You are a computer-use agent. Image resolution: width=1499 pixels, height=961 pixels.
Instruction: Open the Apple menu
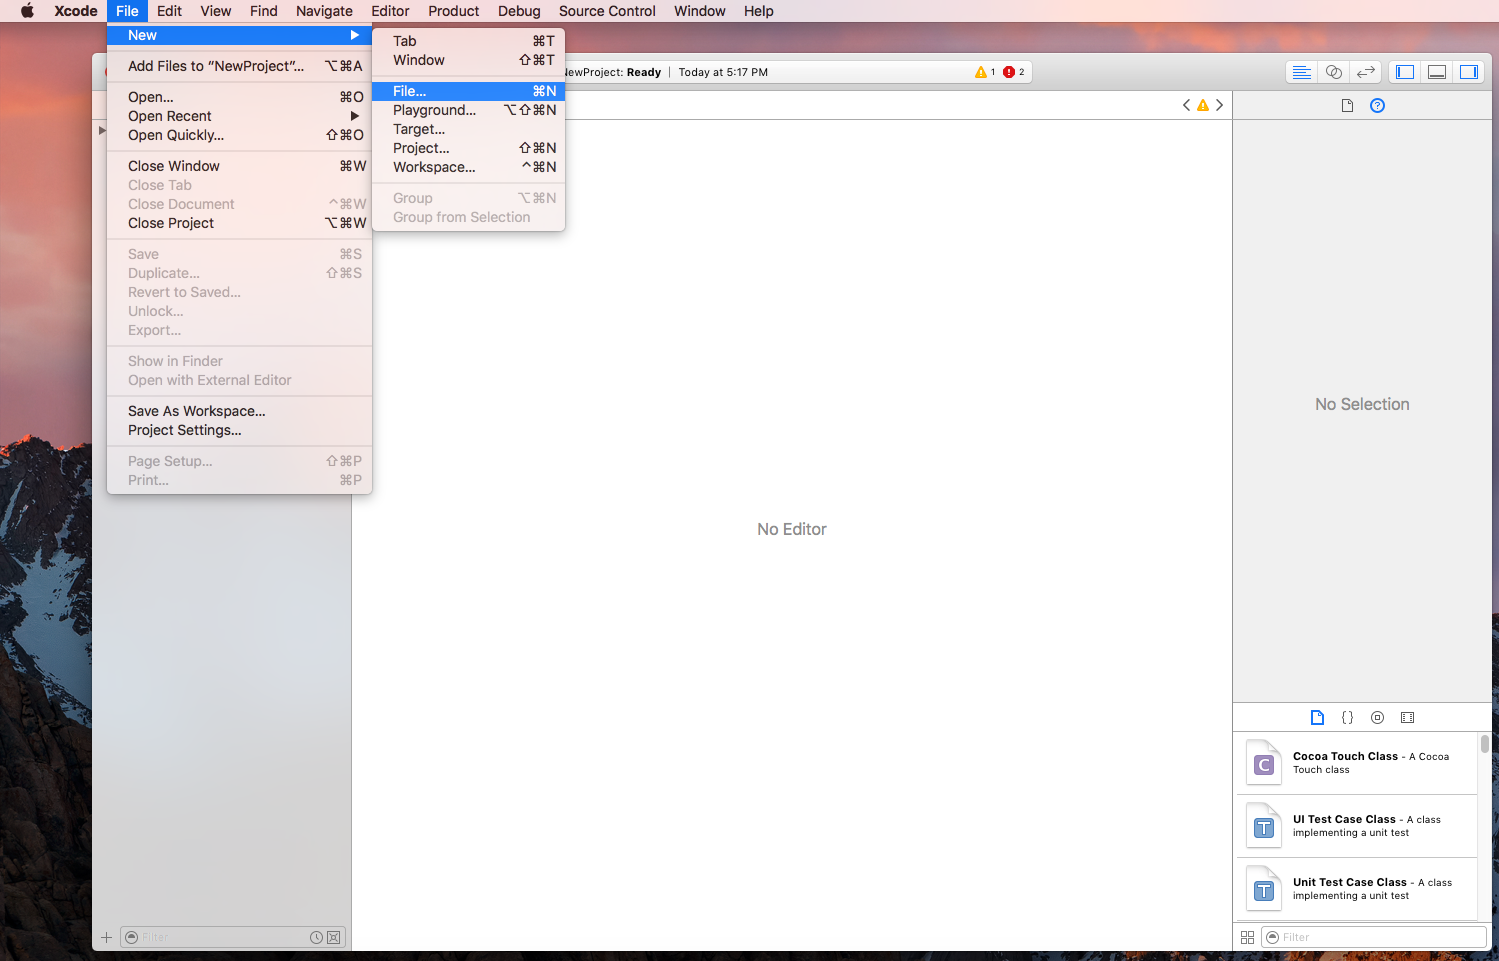click(x=27, y=11)
